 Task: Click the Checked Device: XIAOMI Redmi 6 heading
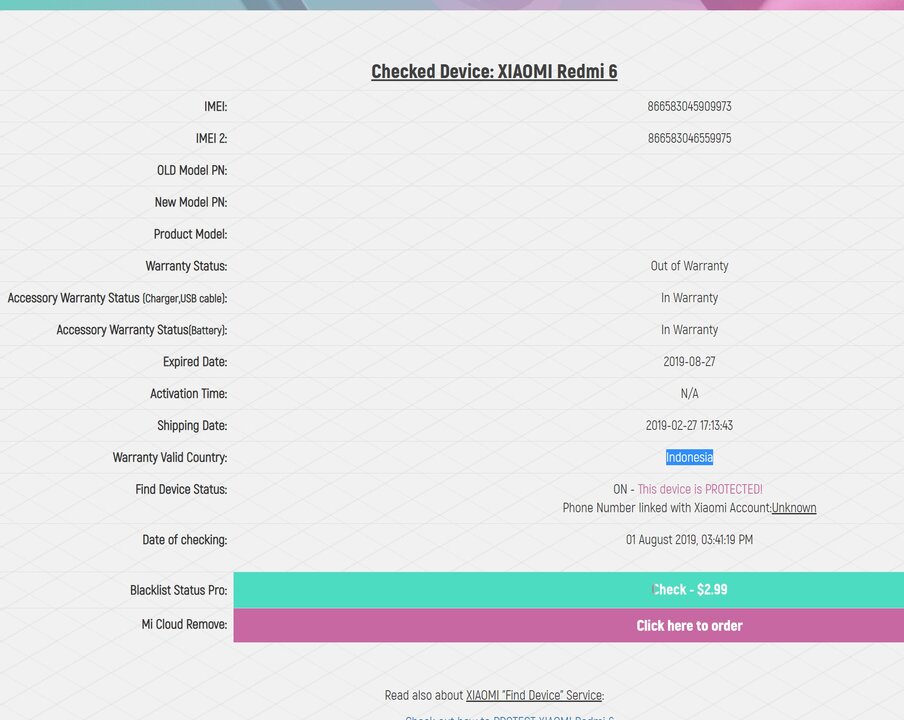(494, 71)
